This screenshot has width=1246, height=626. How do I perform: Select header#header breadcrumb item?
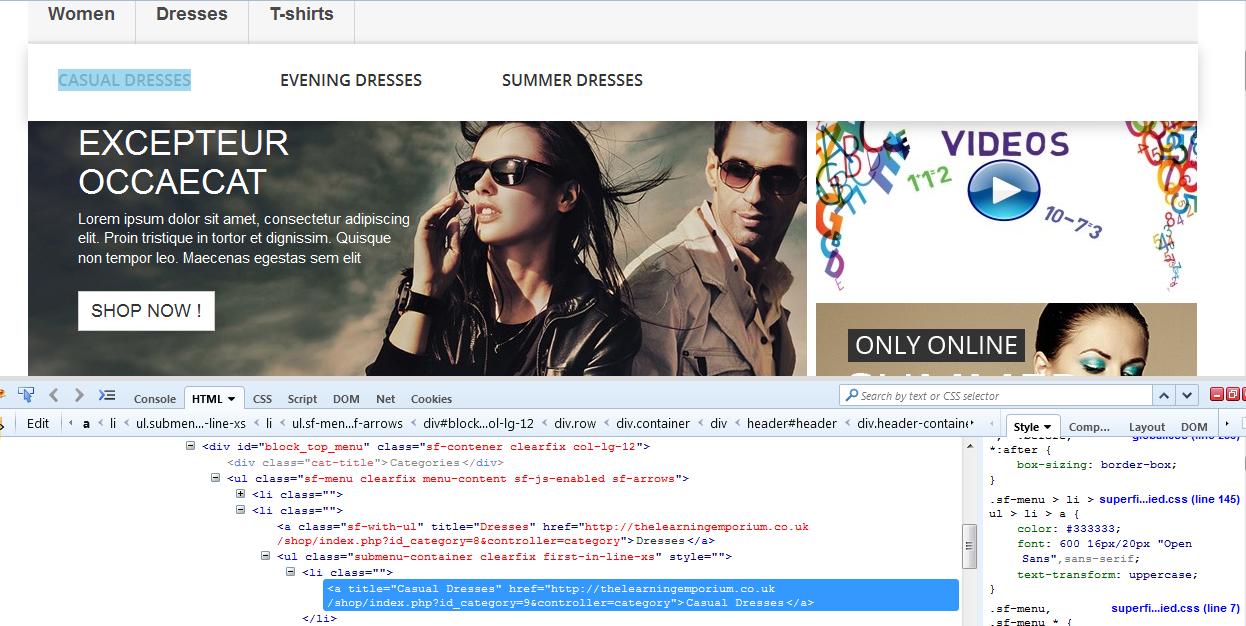[792, 423]
